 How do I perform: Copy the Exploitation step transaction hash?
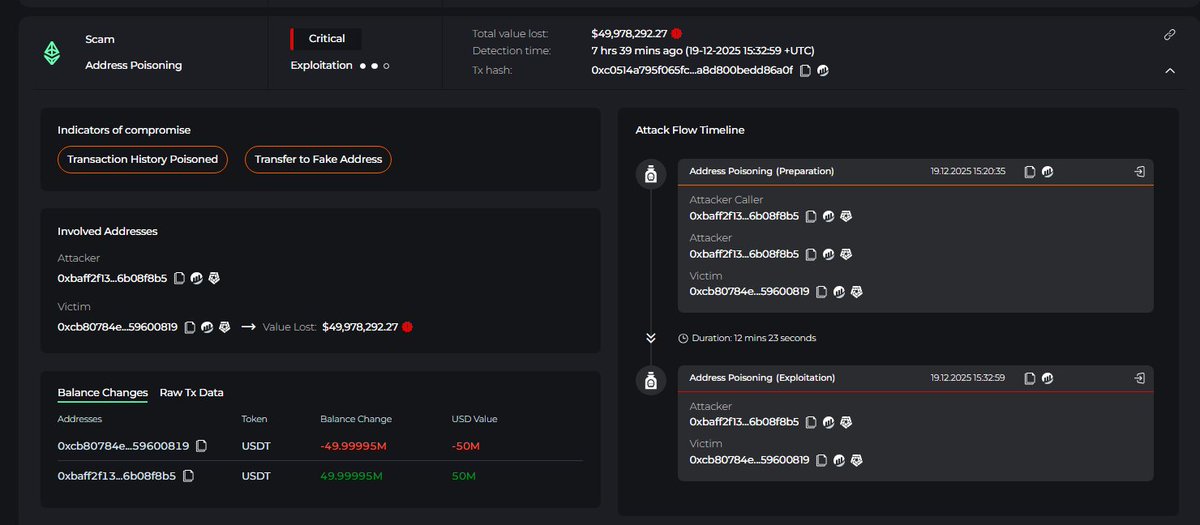[1030, 379]
